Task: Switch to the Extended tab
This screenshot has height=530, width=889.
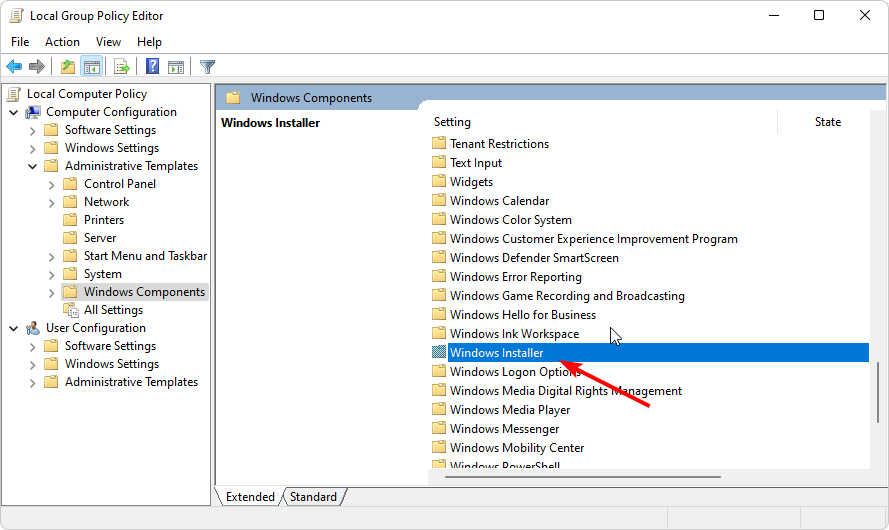Action: (250, 497)
